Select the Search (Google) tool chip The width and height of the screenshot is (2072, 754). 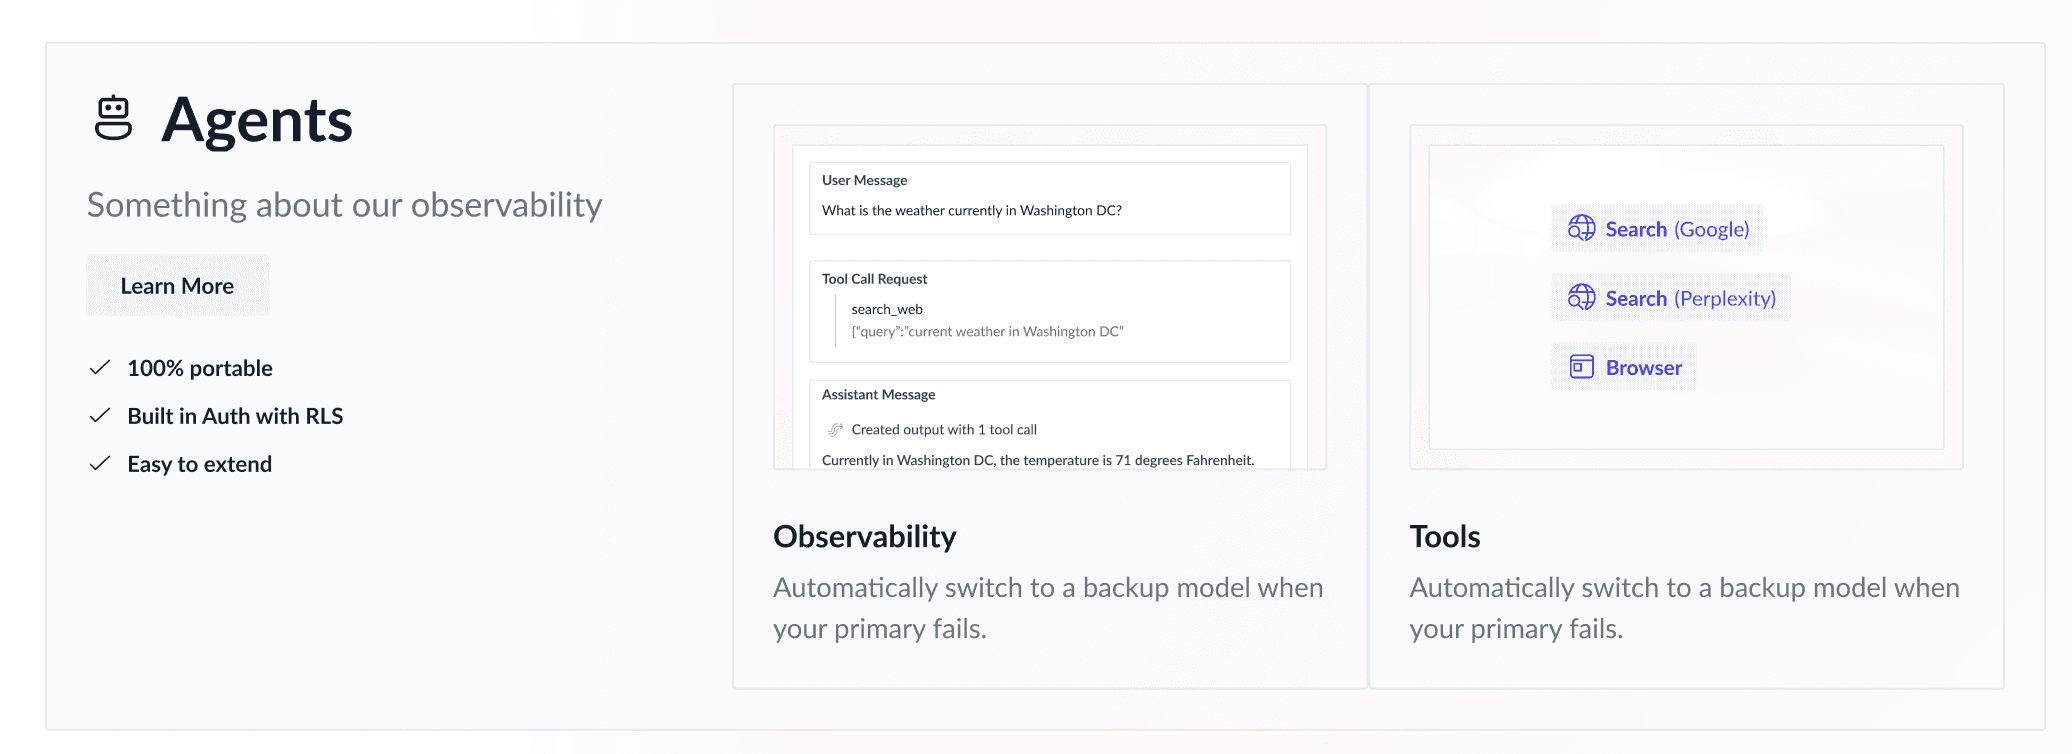pyautogui.click(x=1657, y=229)
